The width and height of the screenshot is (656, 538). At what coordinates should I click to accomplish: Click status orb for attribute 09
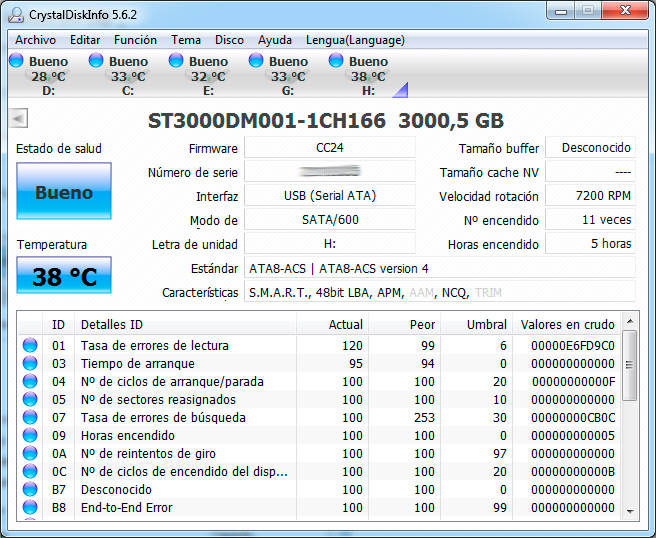coord(30,436)
